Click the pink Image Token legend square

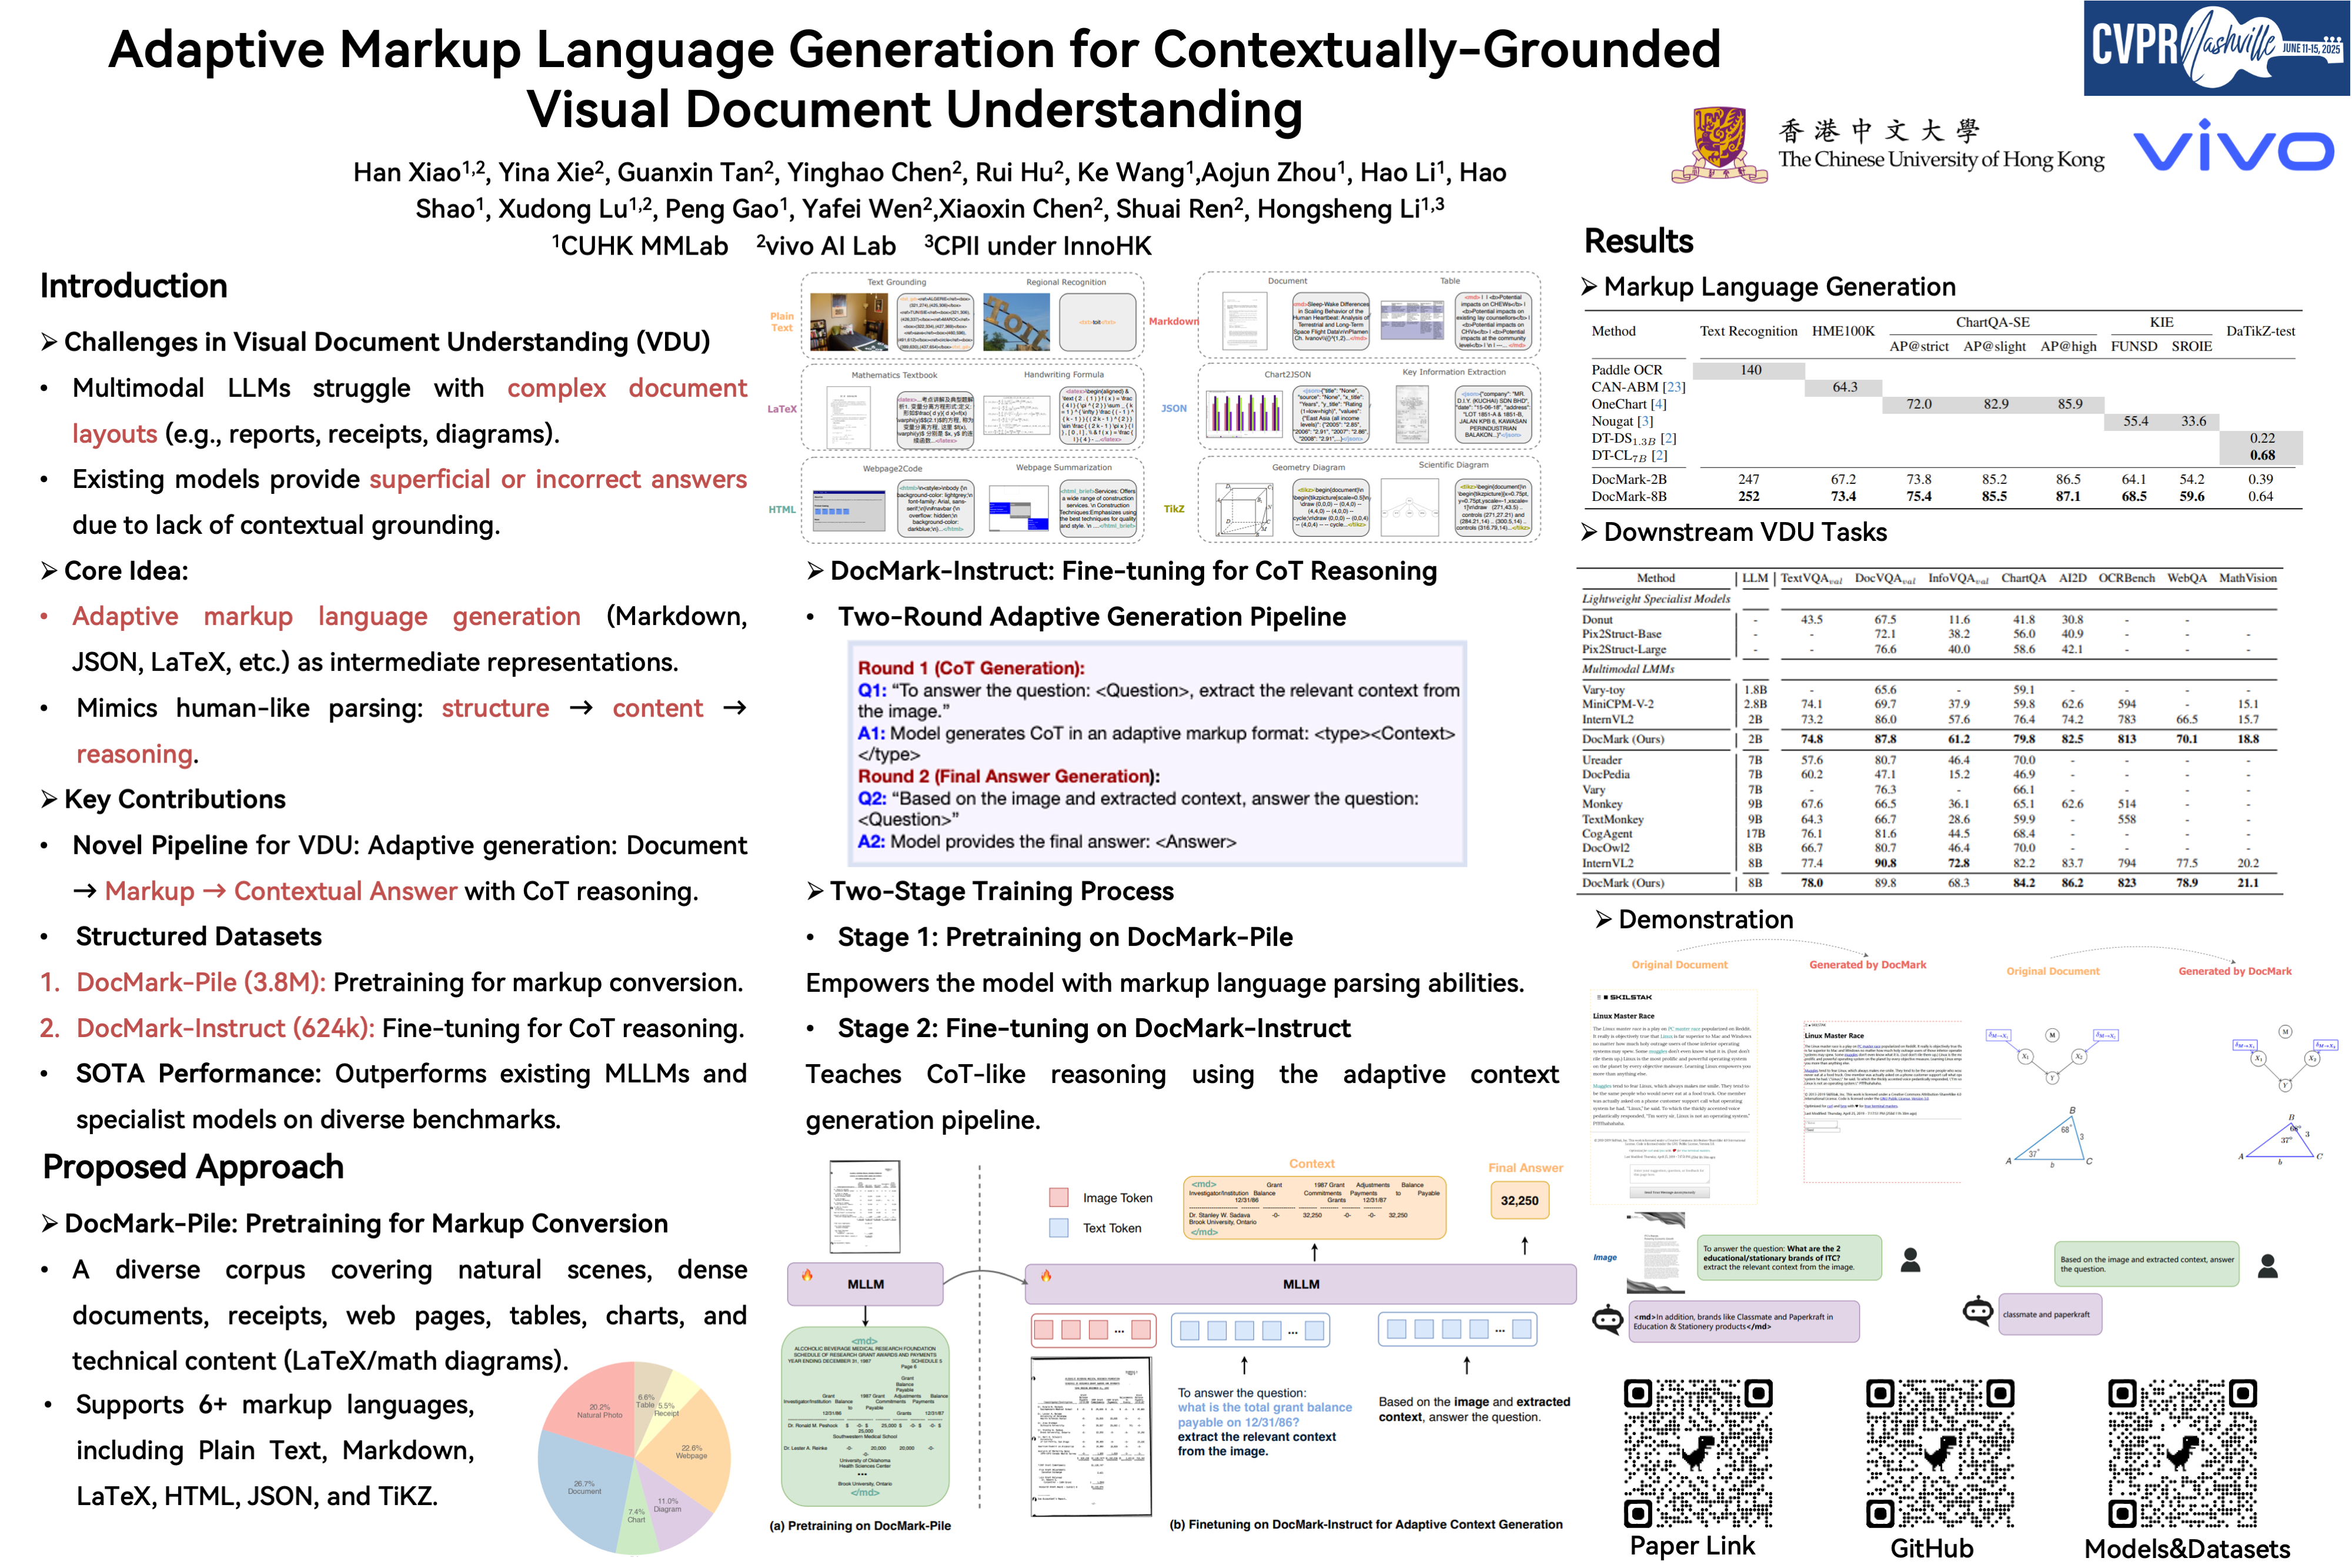pos(1058,1198)
